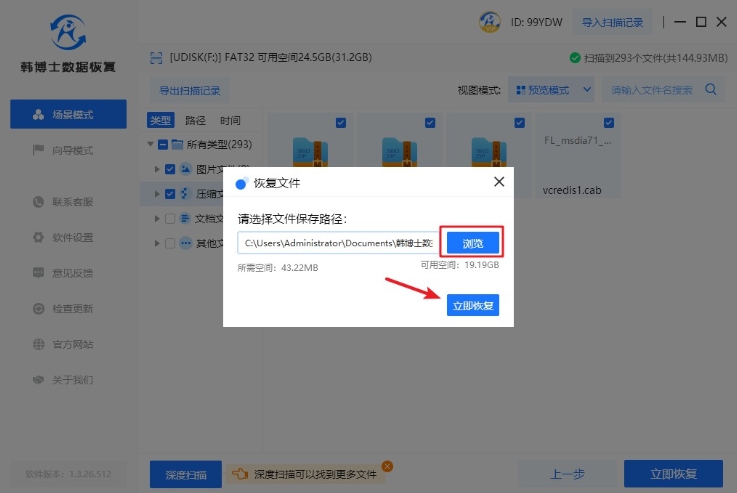The height and width of the screenshot is (493, 737).
Task: Switch to the 路径 tab
Action: 195,120
